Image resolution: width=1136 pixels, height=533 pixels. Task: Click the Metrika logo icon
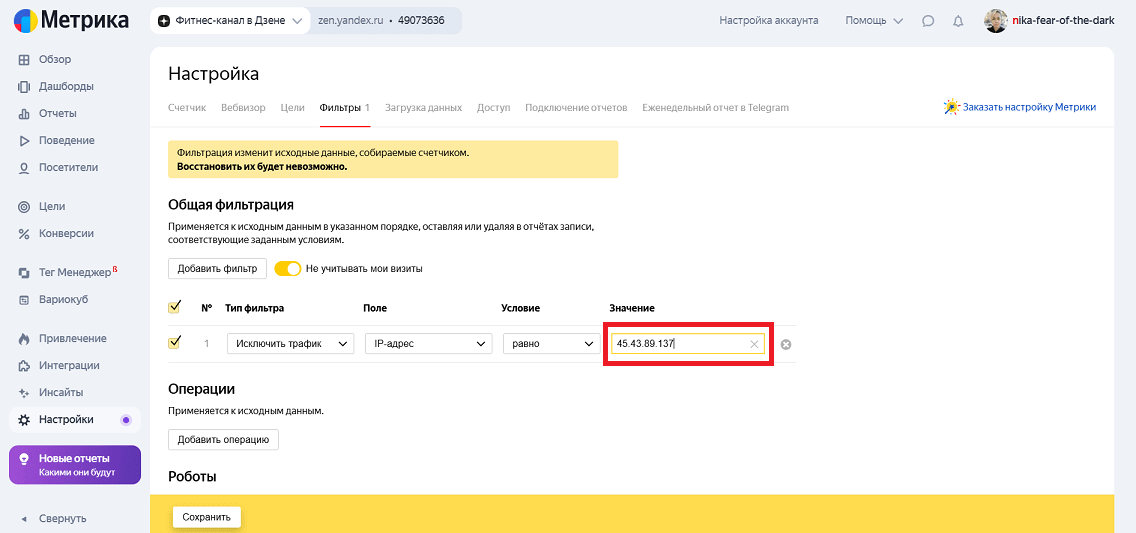pos(25,21)
